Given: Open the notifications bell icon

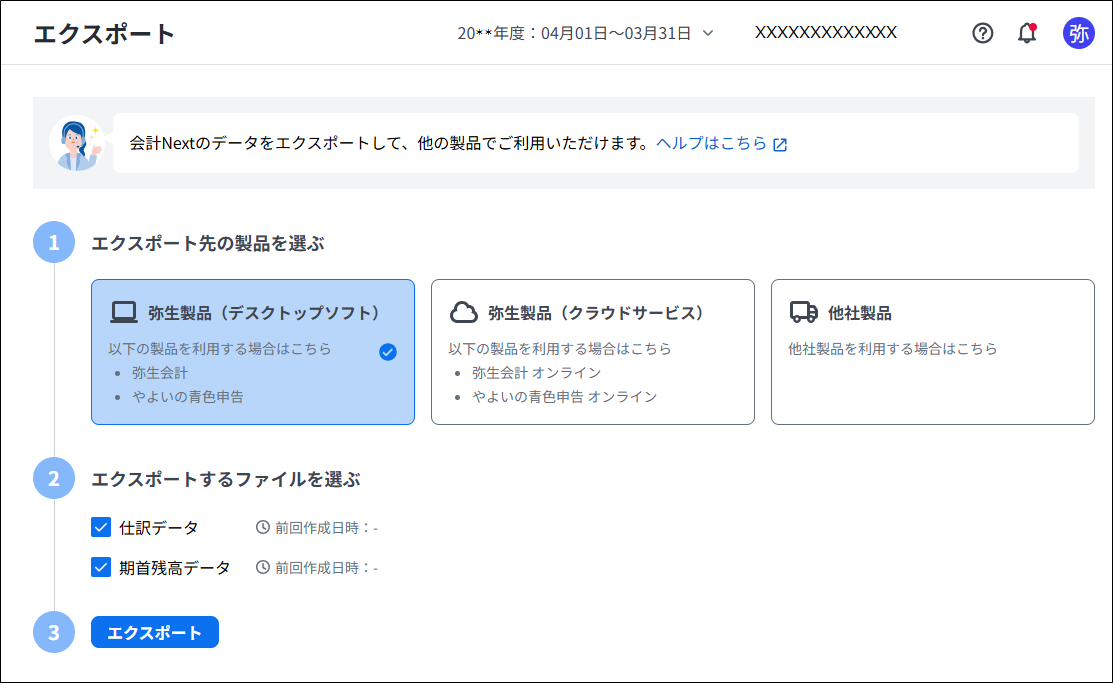Looking at the screenshot, I should pyautogui.click(x=1027, y=33).
